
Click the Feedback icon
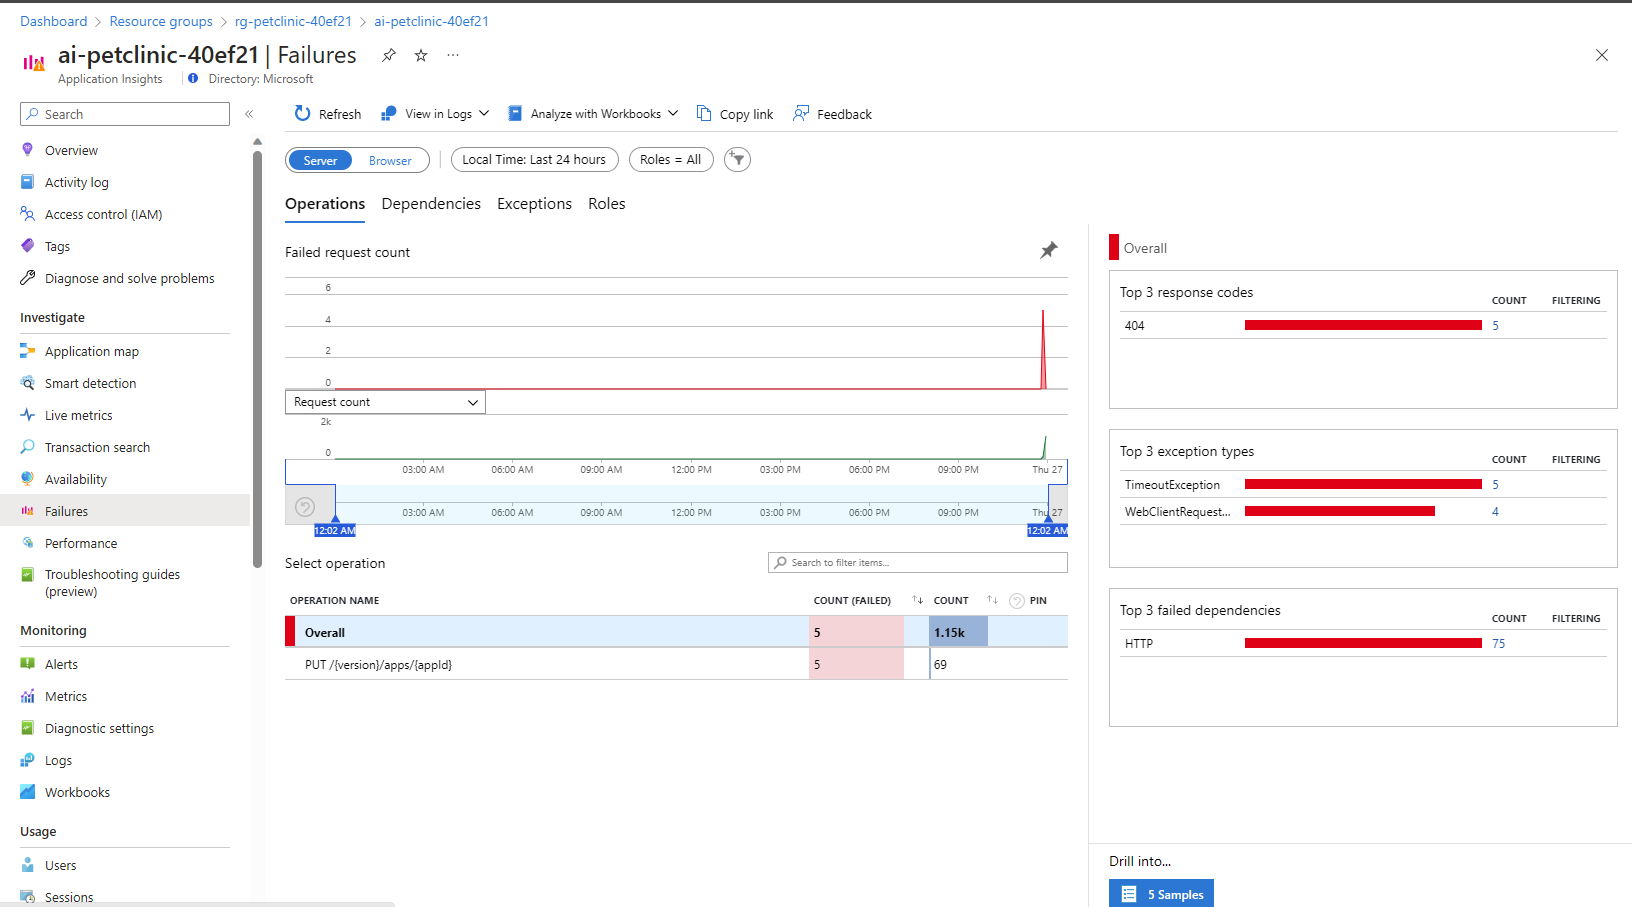click(x=801, y=114)
